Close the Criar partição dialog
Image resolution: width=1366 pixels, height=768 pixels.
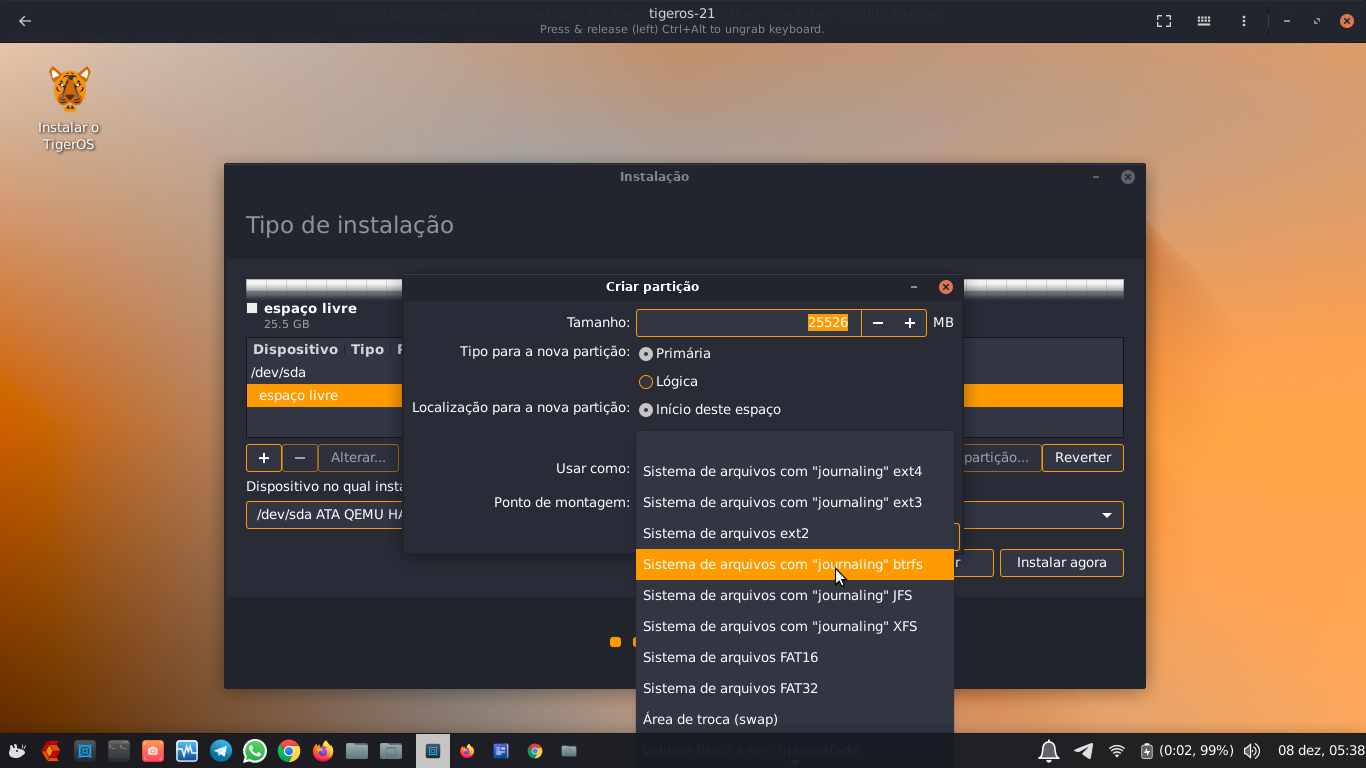click(x=945, y=287)
